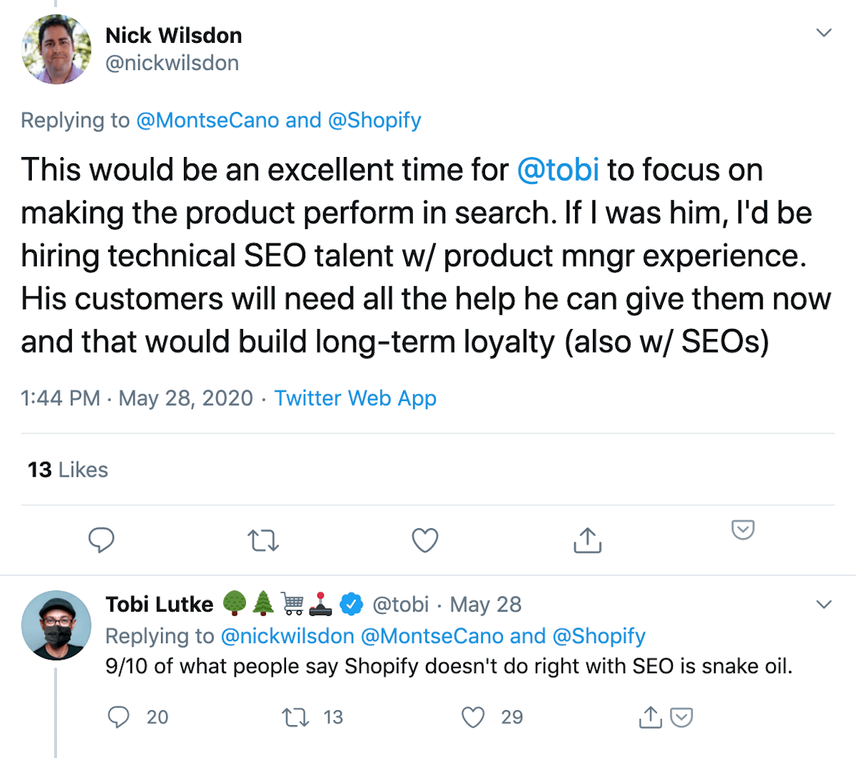Image resolution: width=856 pixels, height=758 pixels.
Task: Save Tobi Lutke's reply to Pocket
Action: tap(681, 718)
